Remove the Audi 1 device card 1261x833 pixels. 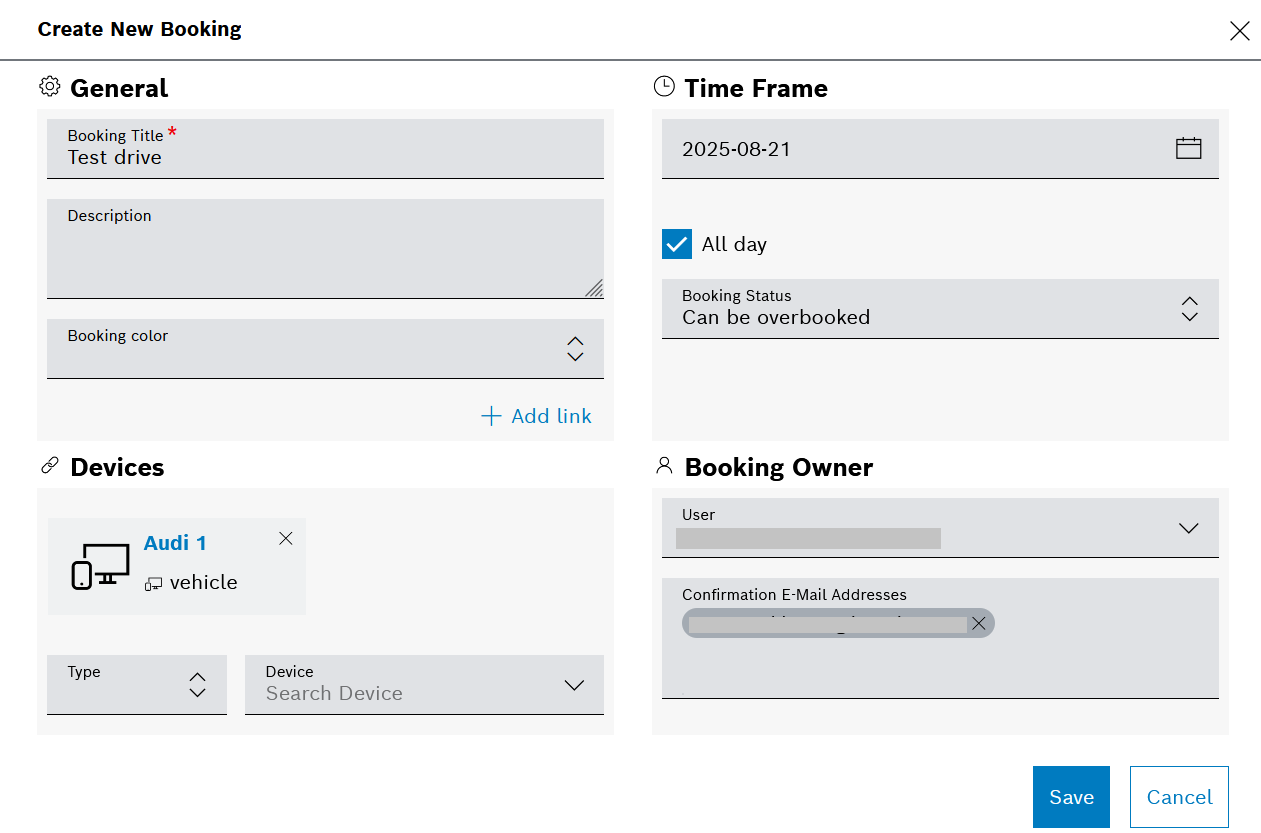(x=286, y=538)
